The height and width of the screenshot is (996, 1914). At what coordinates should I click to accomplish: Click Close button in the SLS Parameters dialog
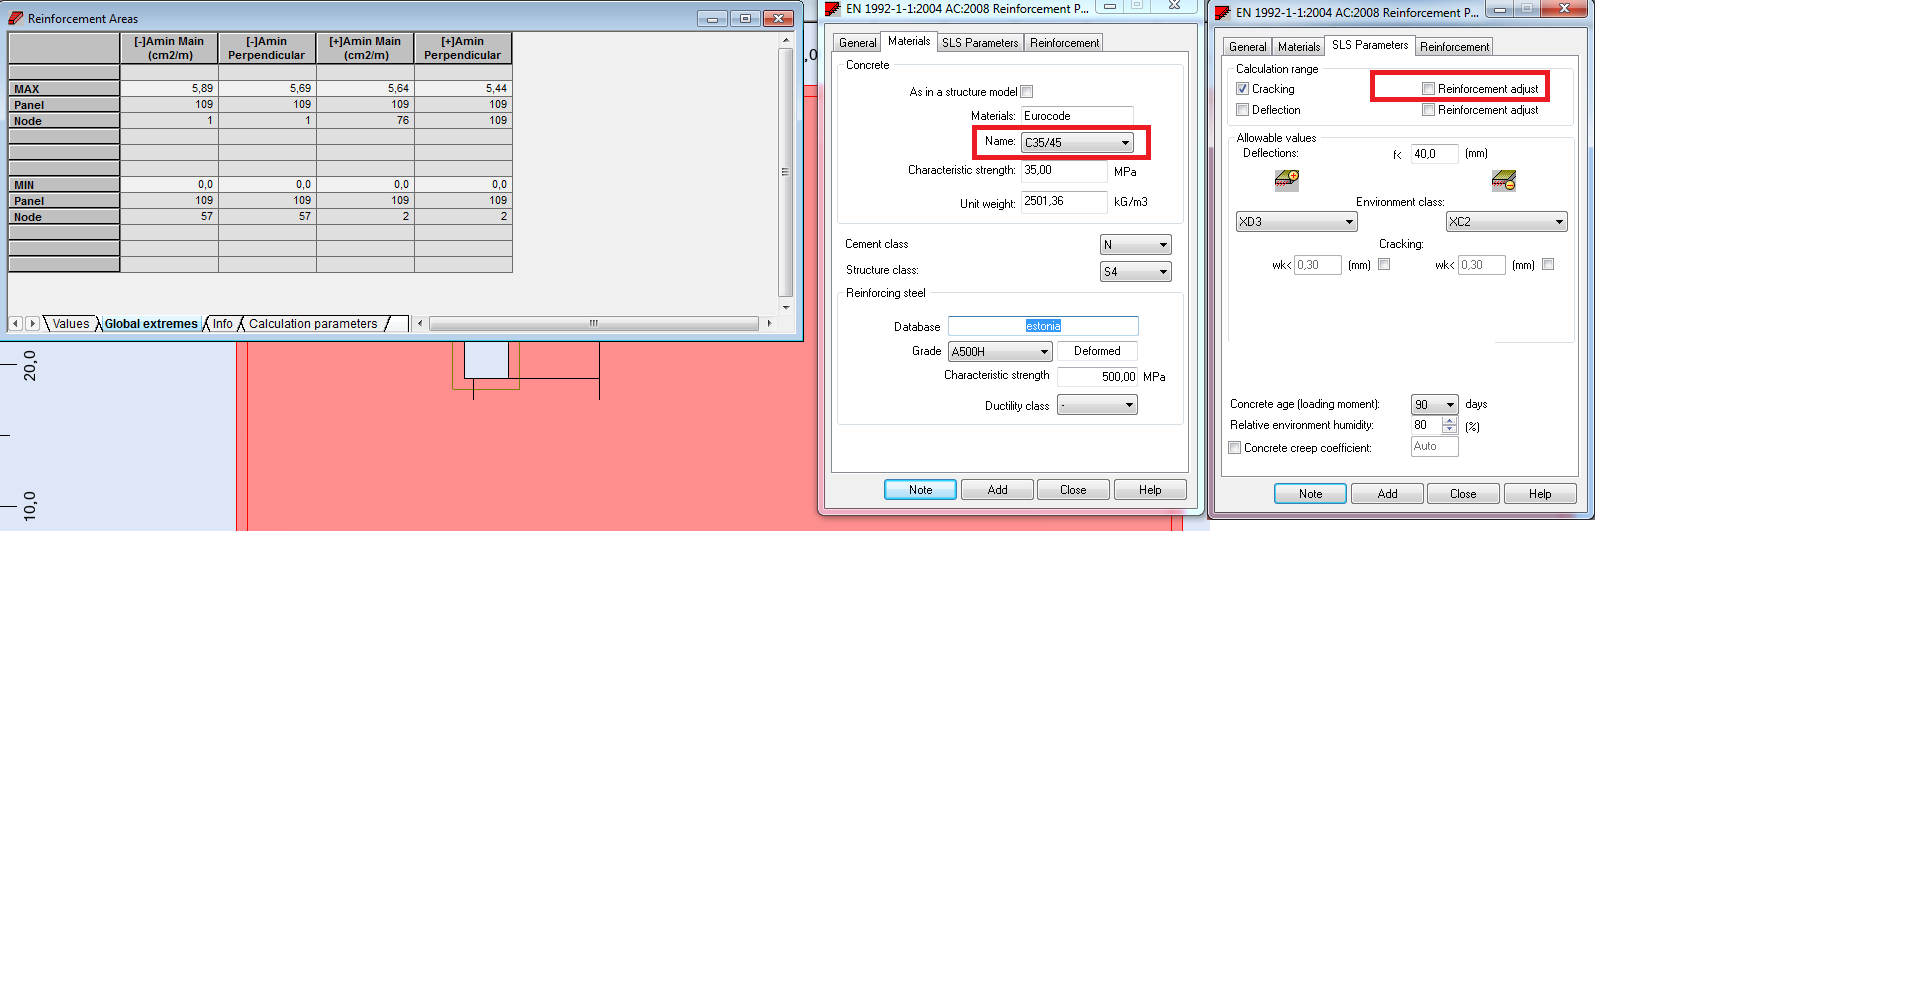click(x=1463, y=494)
